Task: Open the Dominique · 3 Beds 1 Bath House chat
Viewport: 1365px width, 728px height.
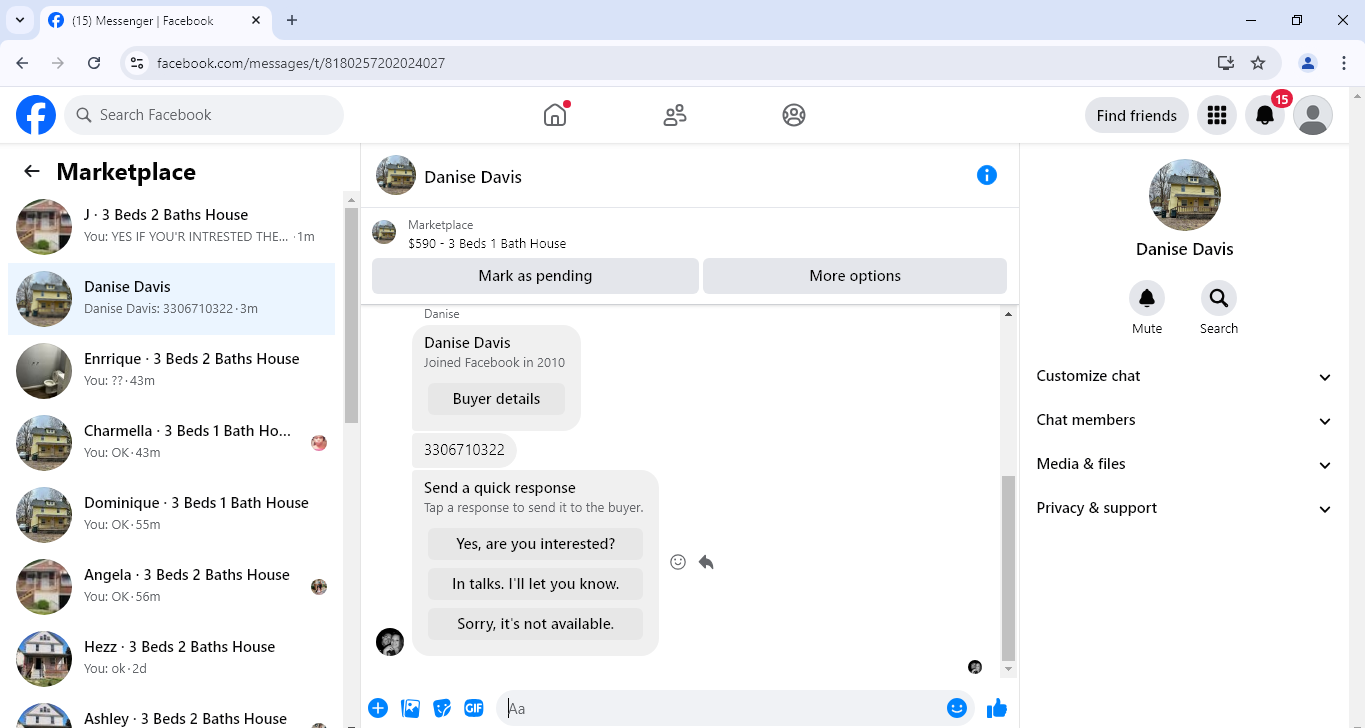Action: coord(172,514)
